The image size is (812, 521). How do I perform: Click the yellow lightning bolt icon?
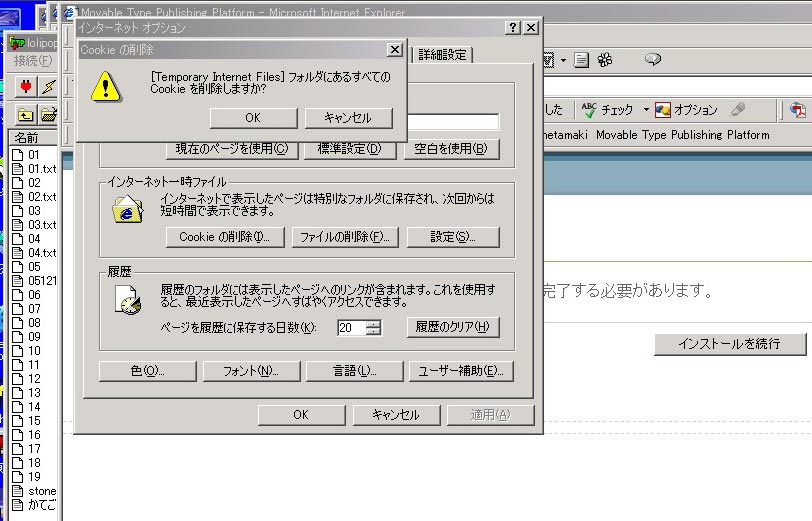point(48,86)
